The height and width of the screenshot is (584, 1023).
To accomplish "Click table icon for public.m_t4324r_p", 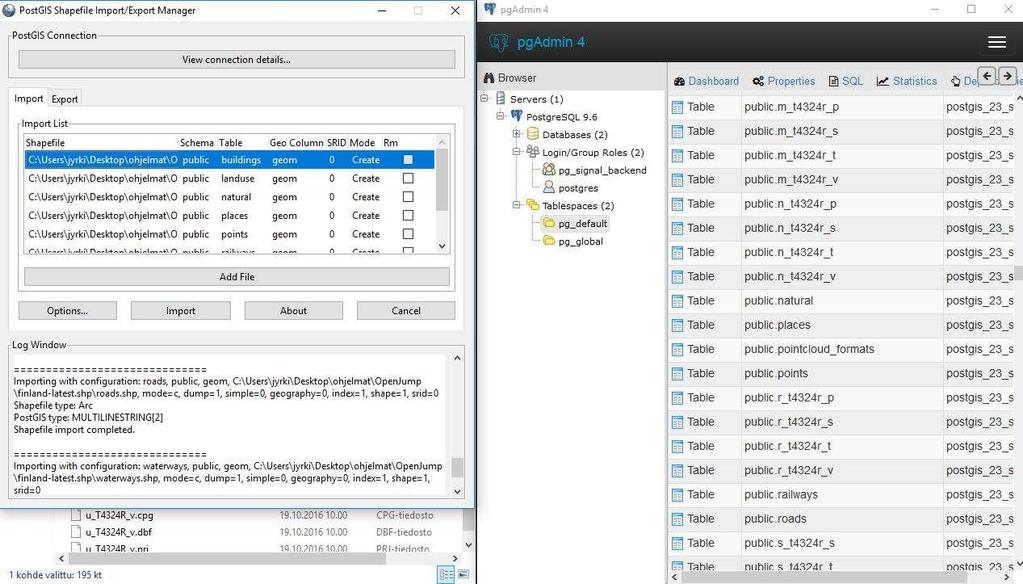I will point(677,107).
